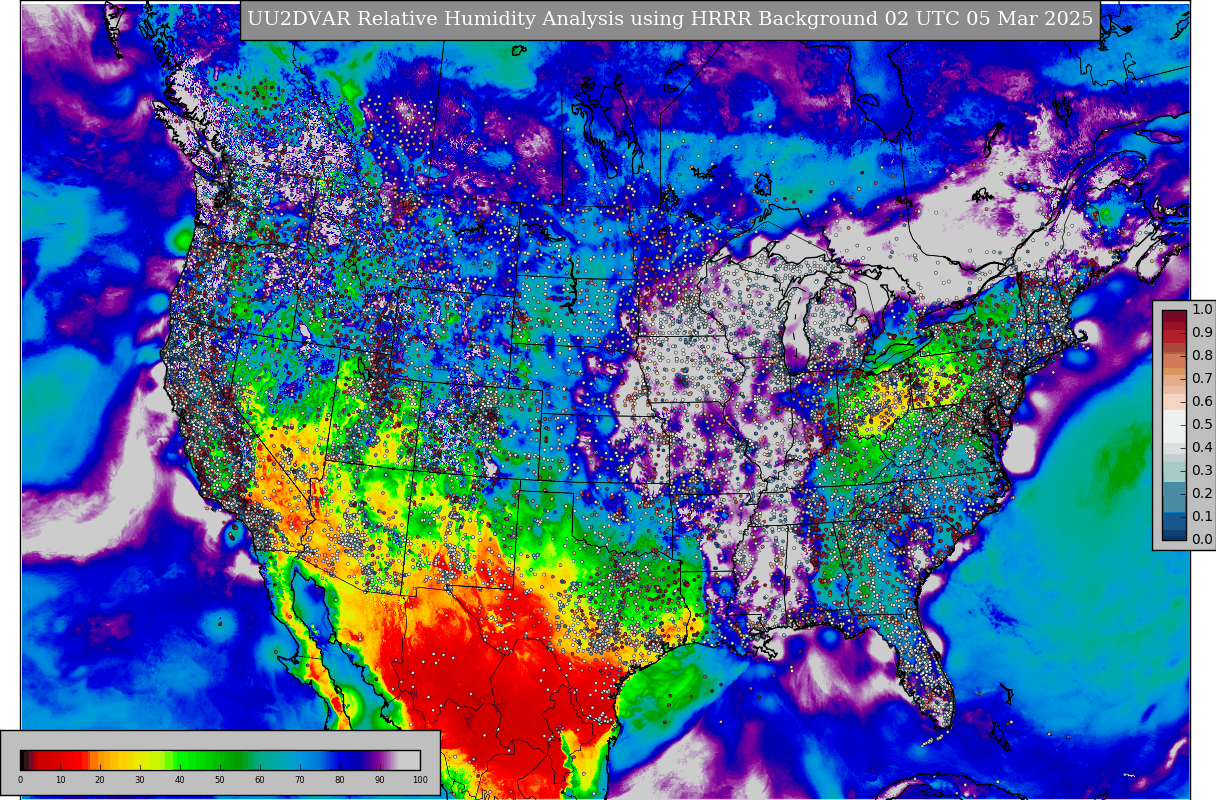Click the 0.0 label on right colorbar
The width and height of the screenshot is (1216, 800).
pos(1202,539)
